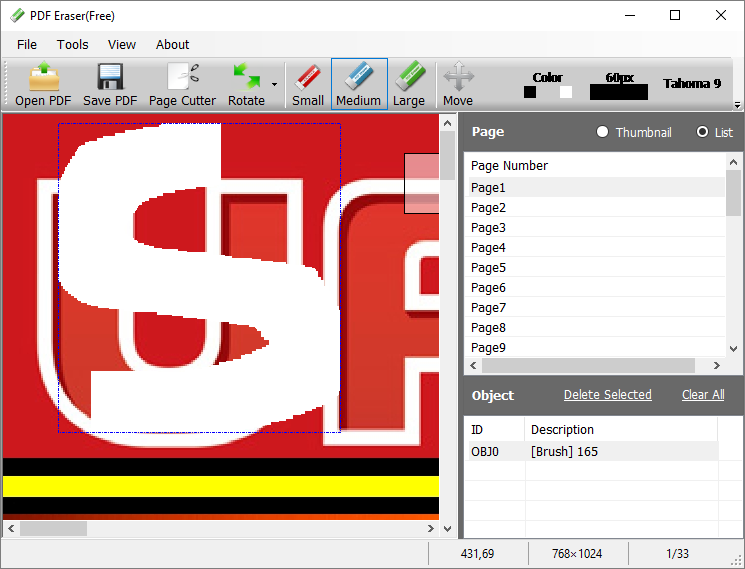Expand the toolbar overflow arrow
Viewport: 745px width, 569px height.
737,105
